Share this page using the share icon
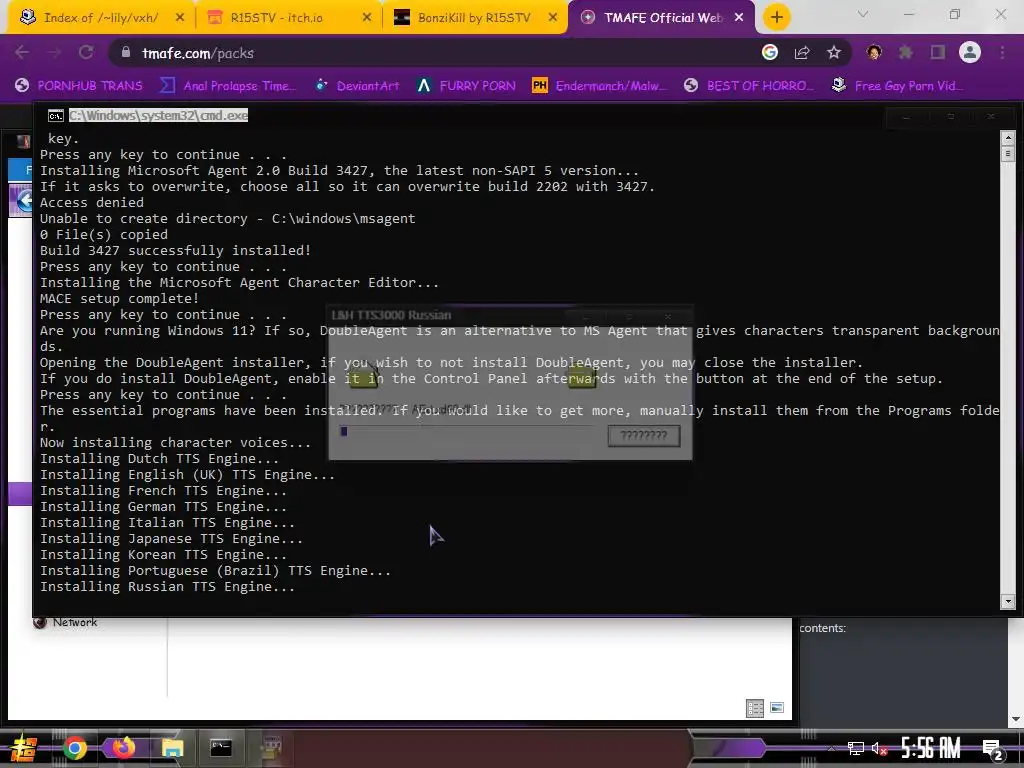The image size is (1024, 768). coord(802,53)
